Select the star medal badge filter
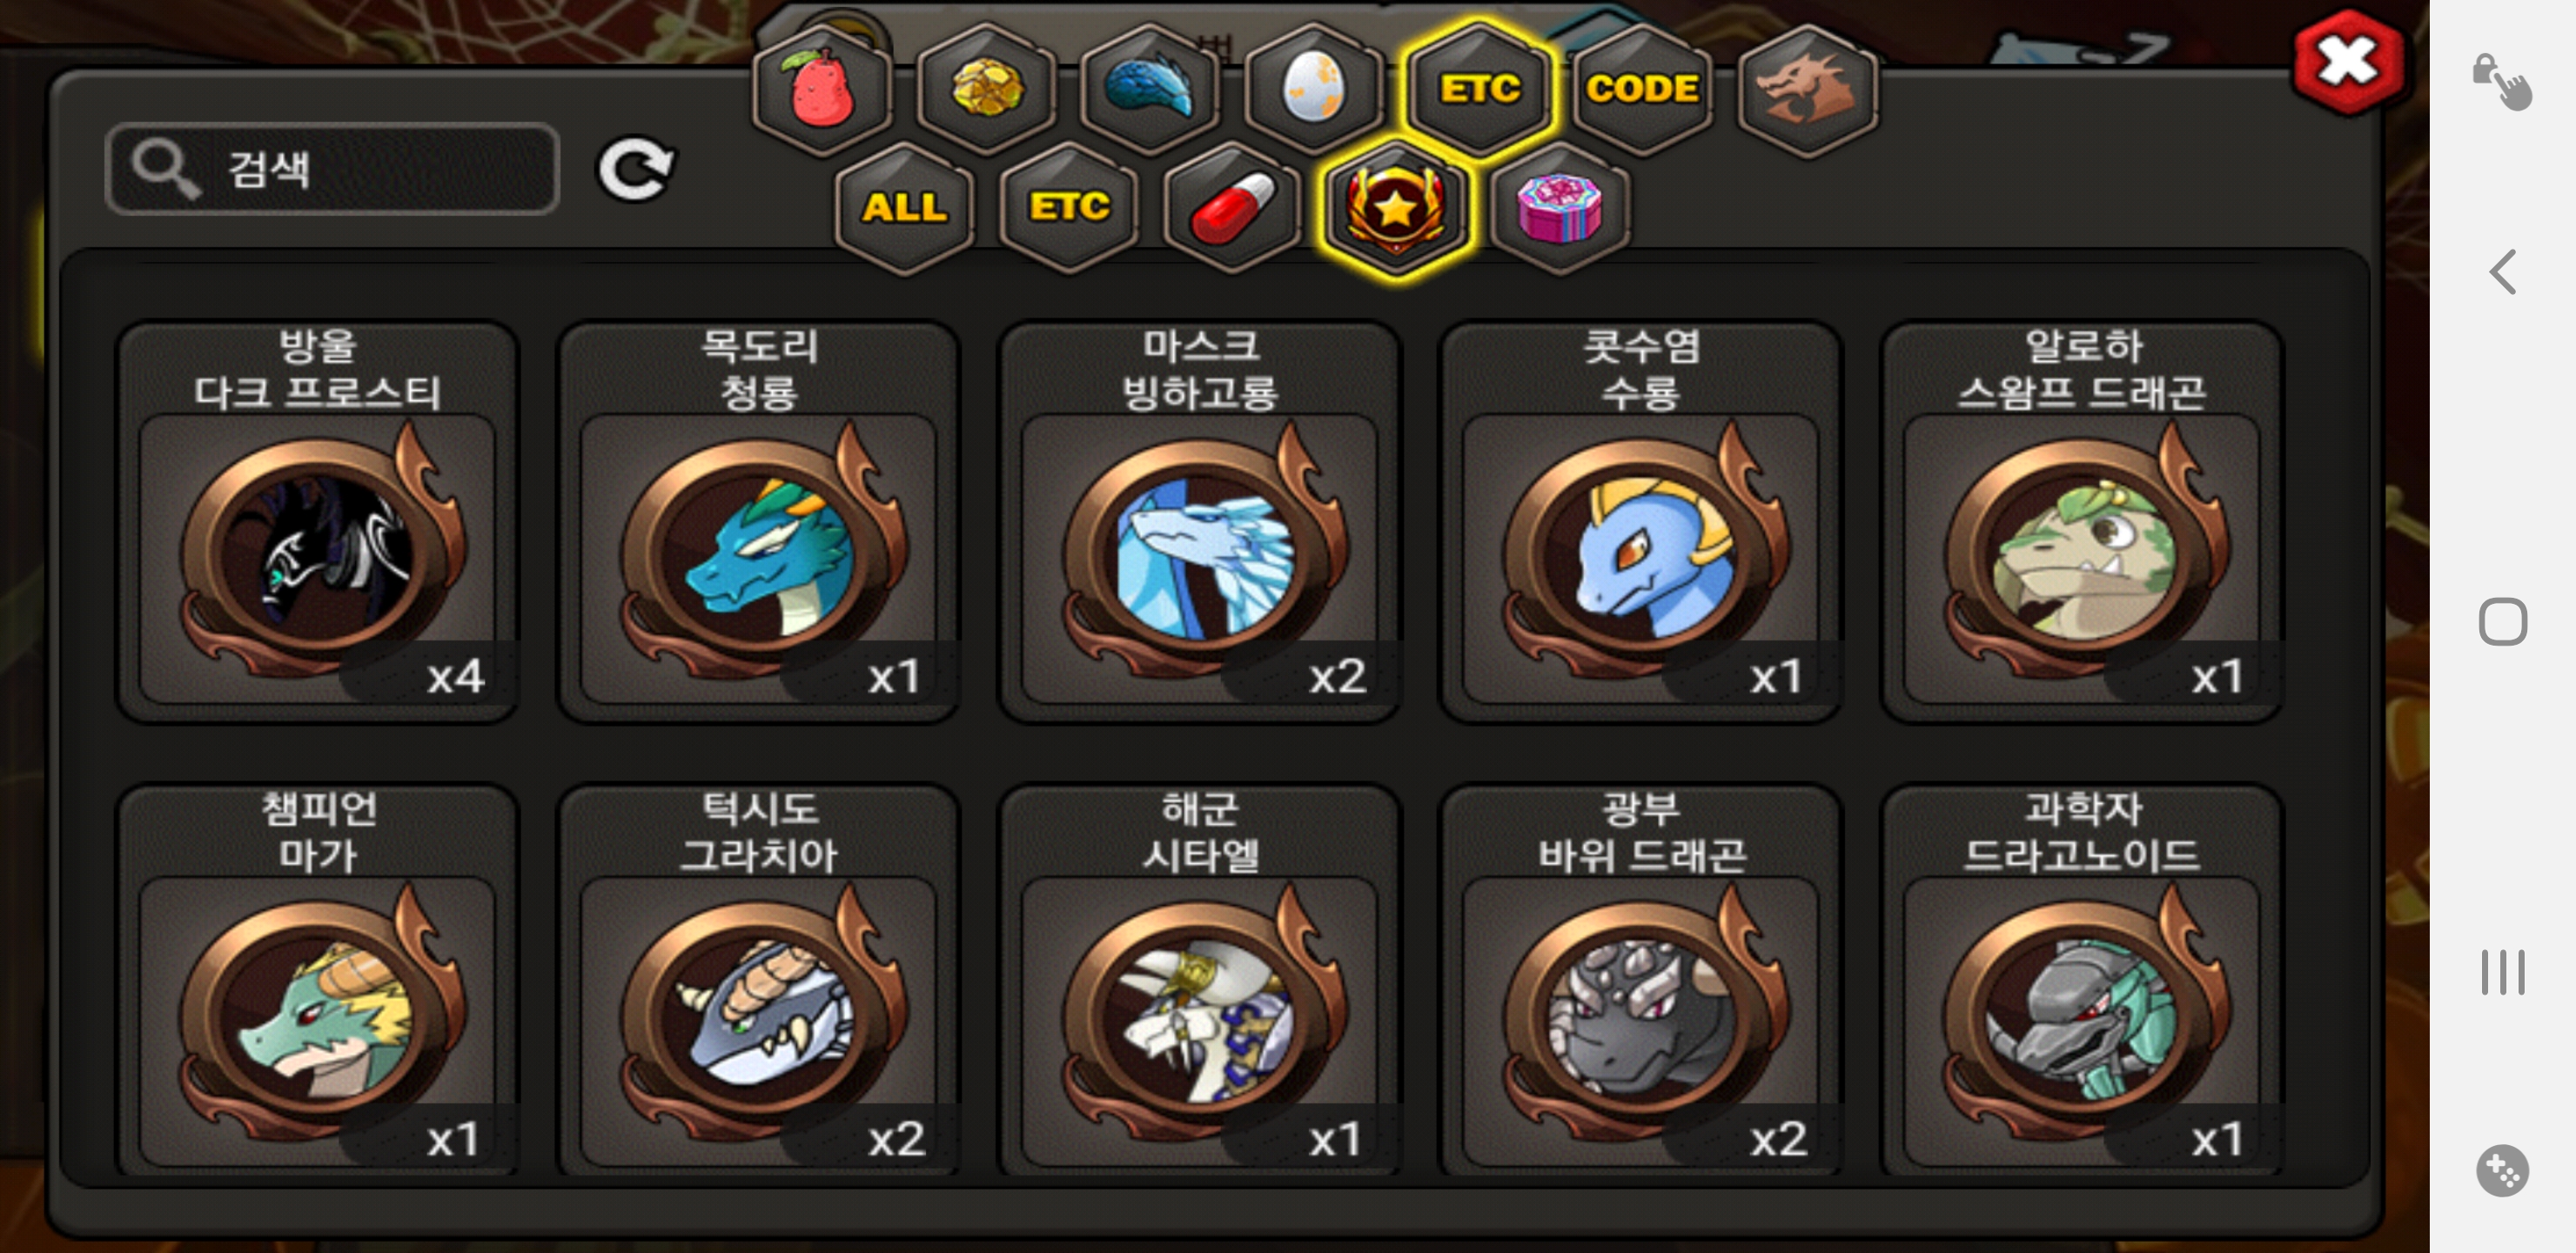The height and width of the screenshot is (1253, 2576). click(1396, 207)
